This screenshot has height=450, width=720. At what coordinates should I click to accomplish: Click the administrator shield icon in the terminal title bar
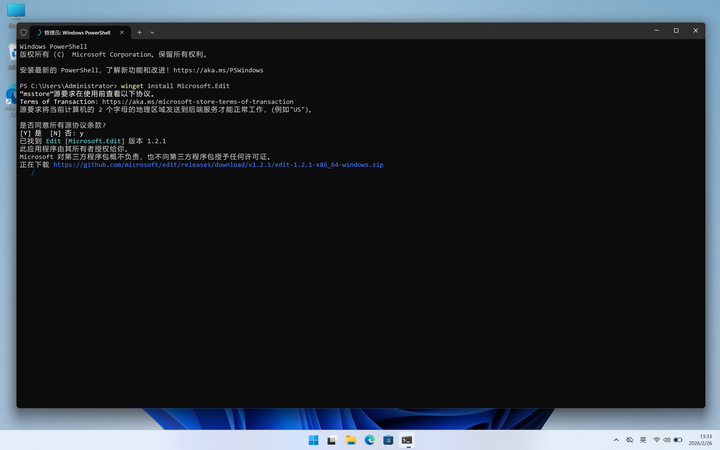(x=23, y=33)
